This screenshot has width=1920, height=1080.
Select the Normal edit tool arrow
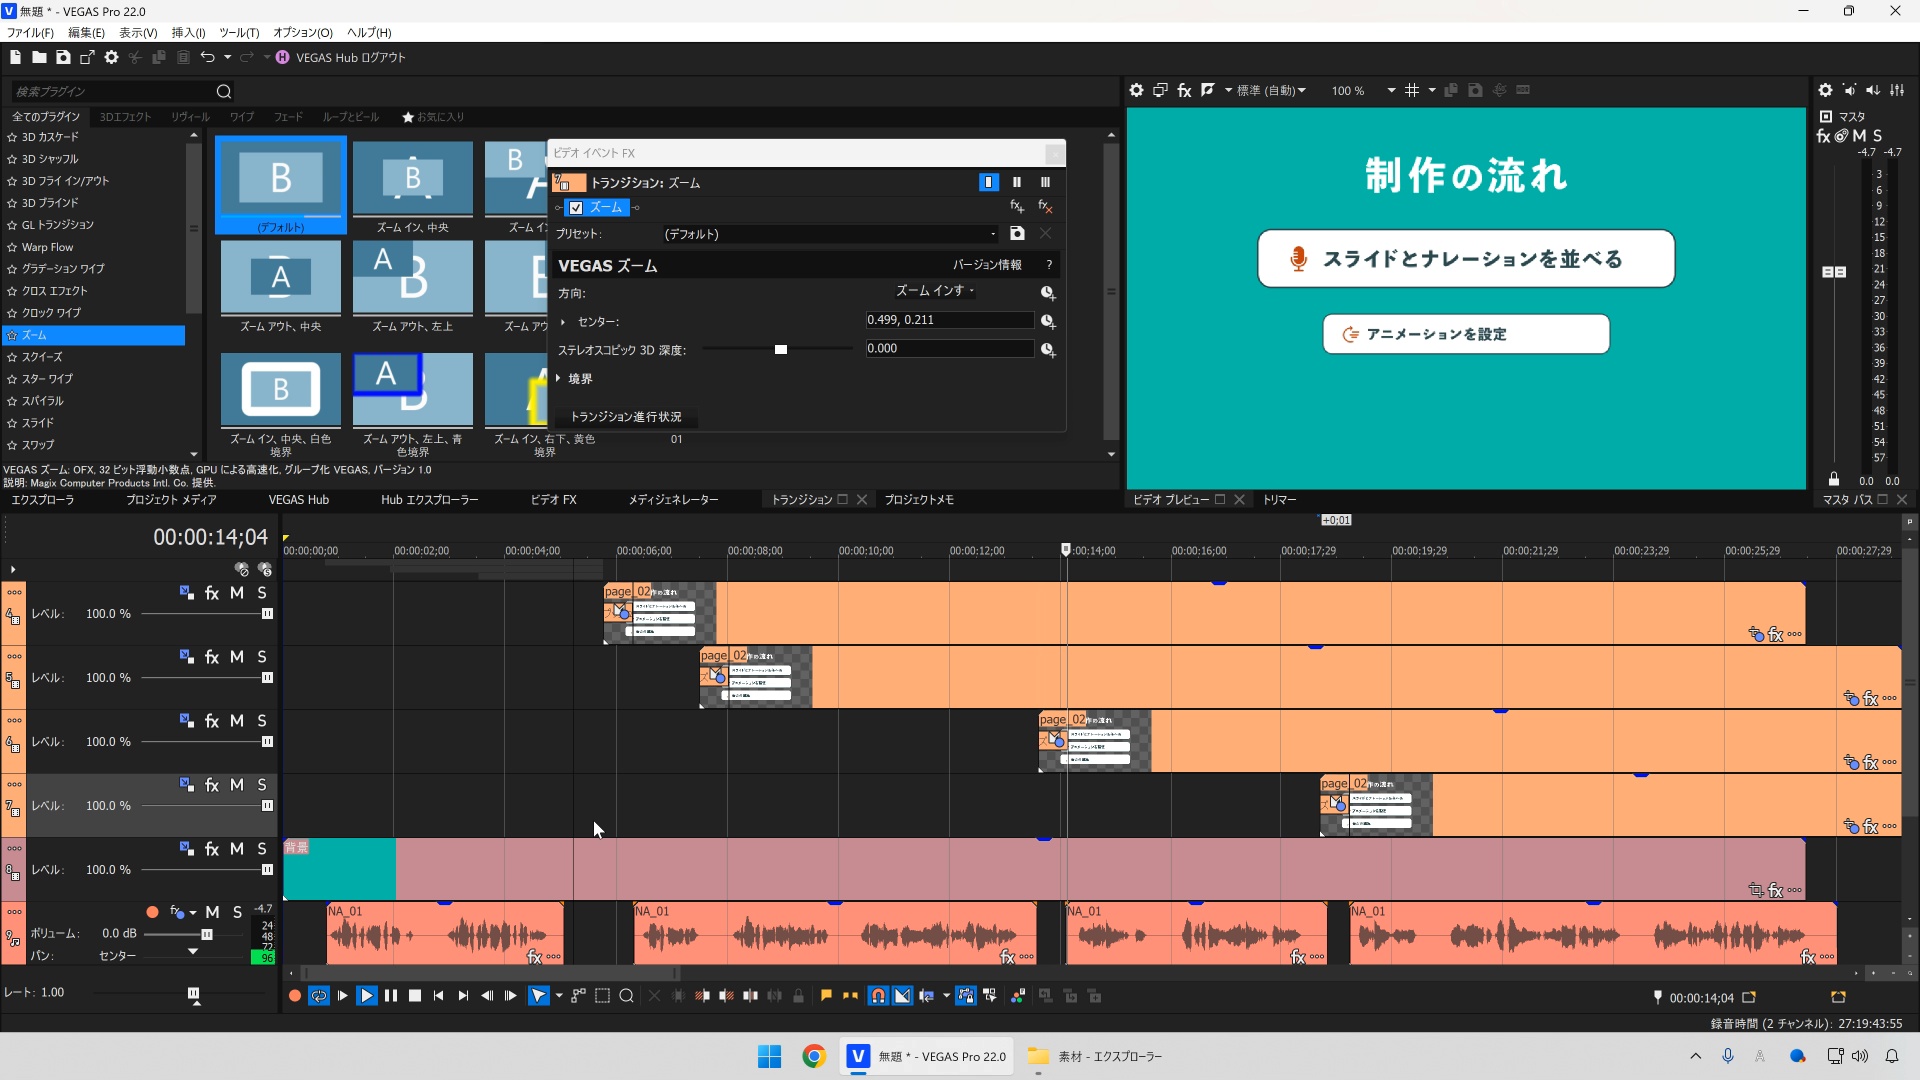click(539, 996)
